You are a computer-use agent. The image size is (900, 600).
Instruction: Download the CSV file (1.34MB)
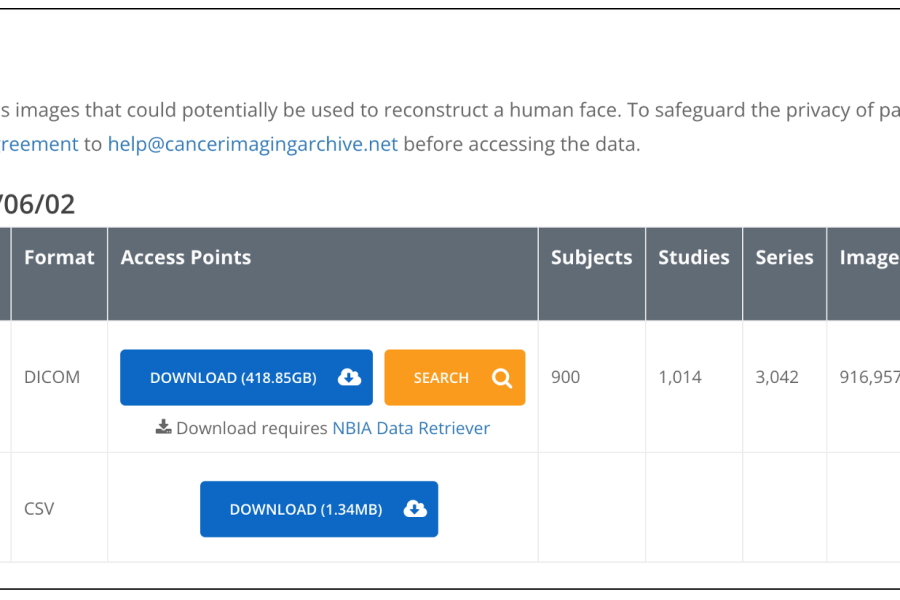click(319, 509)
